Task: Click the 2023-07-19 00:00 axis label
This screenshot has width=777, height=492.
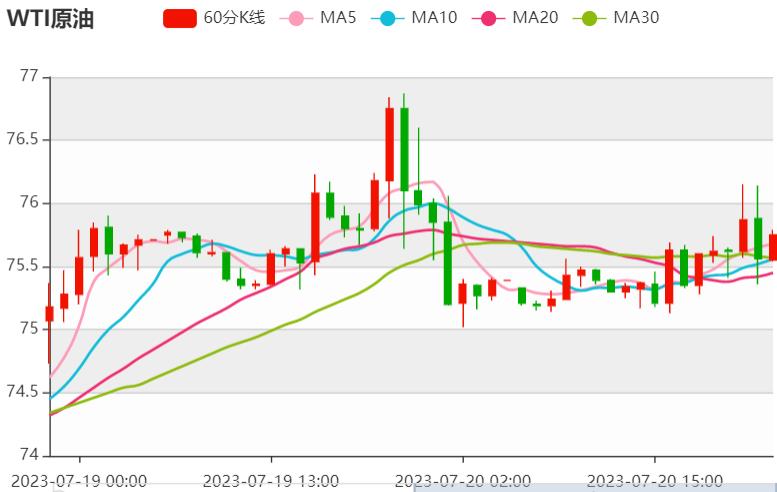Action: tap(79, 481)
